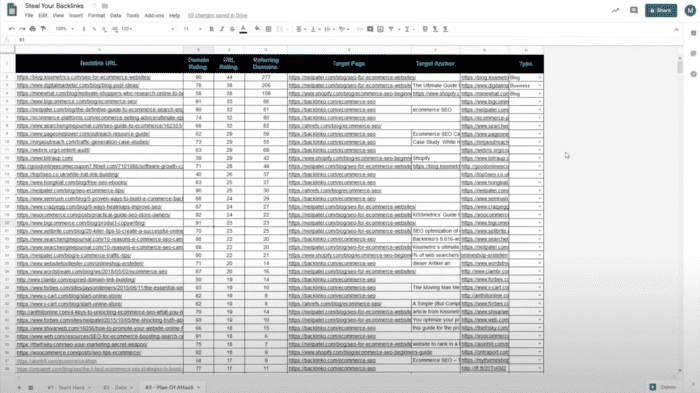Click the Functions sigma icon
This screenshot has width=700, height=393.
[407, 29]
